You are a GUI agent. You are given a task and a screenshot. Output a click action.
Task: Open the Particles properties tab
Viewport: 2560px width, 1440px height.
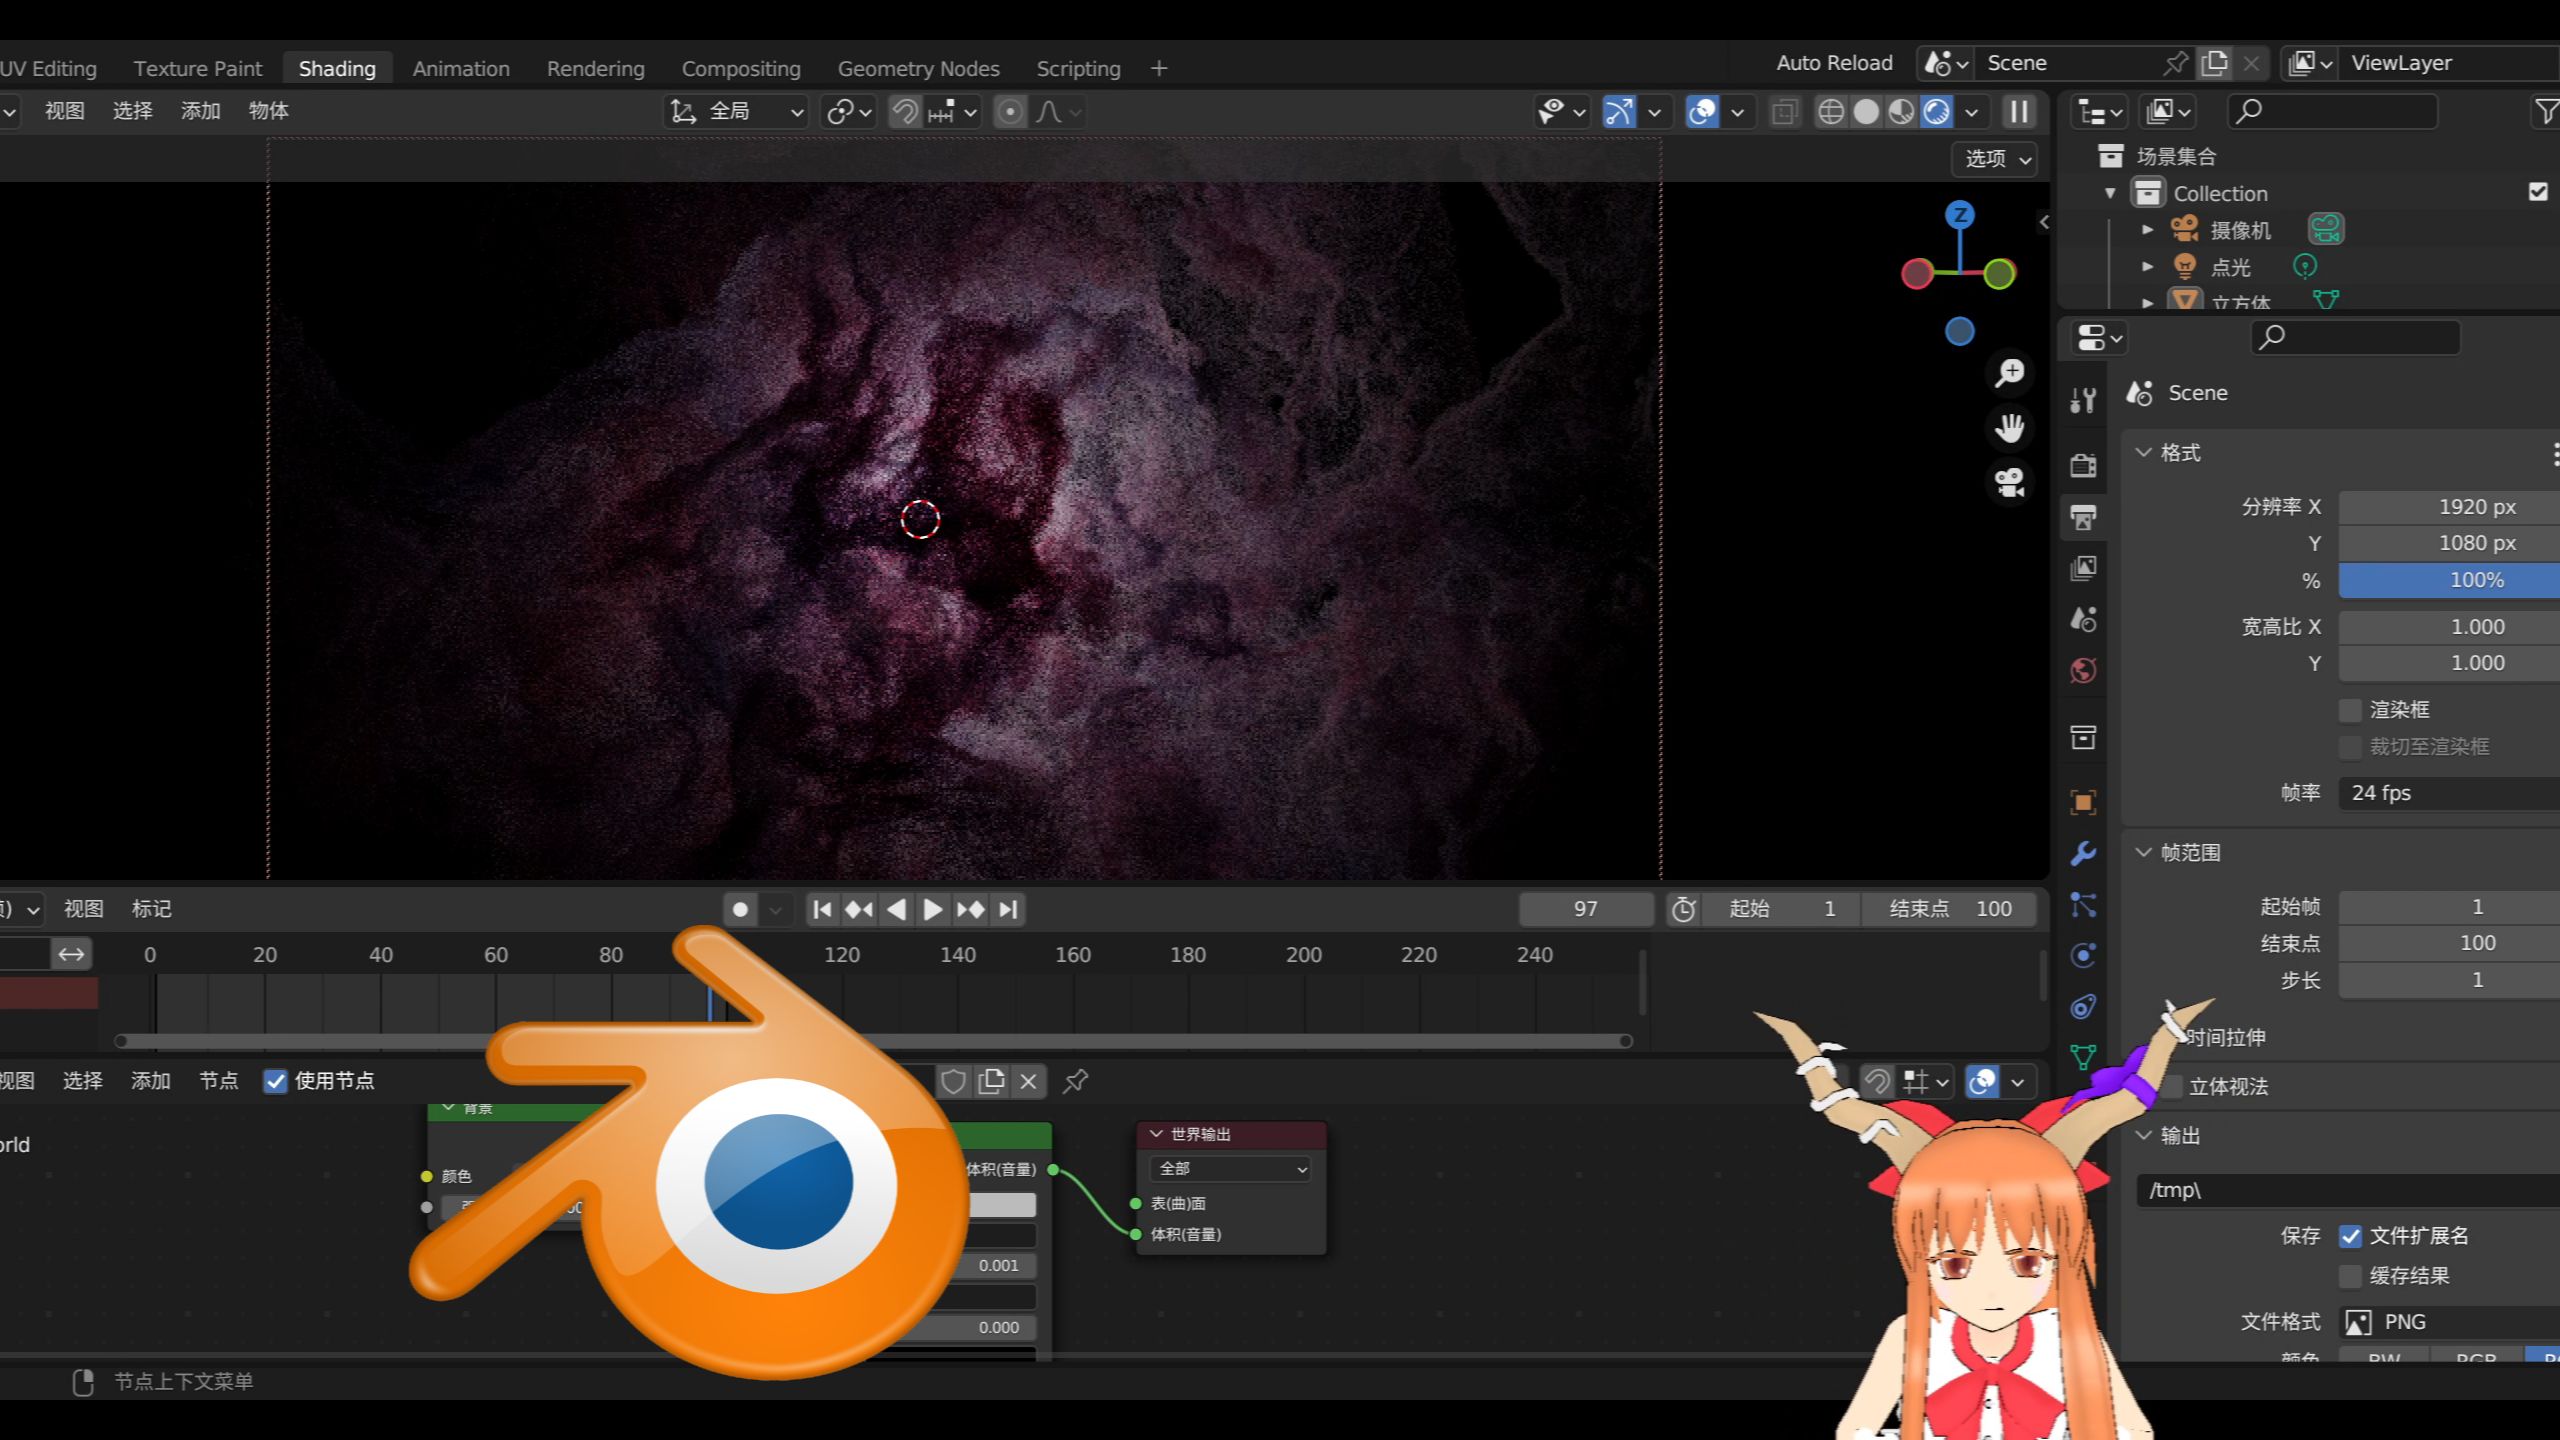(2083, 905)
